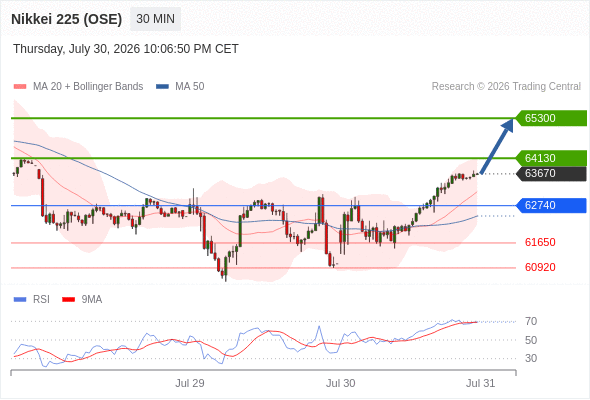Click the green 64130 resistance price tag
The height and width of the screenshot is (400, 590).
coord(551,158)
